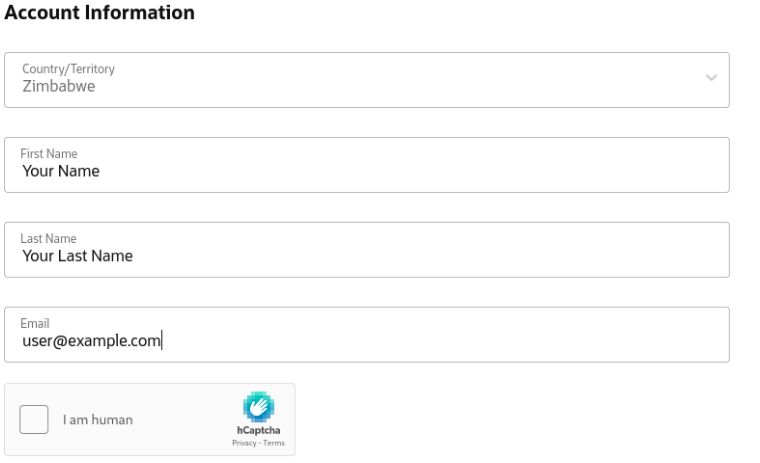The width and height of the screenshot is (760, 463).
Task: Check the "I am human" checkbox
Action: 34,419
